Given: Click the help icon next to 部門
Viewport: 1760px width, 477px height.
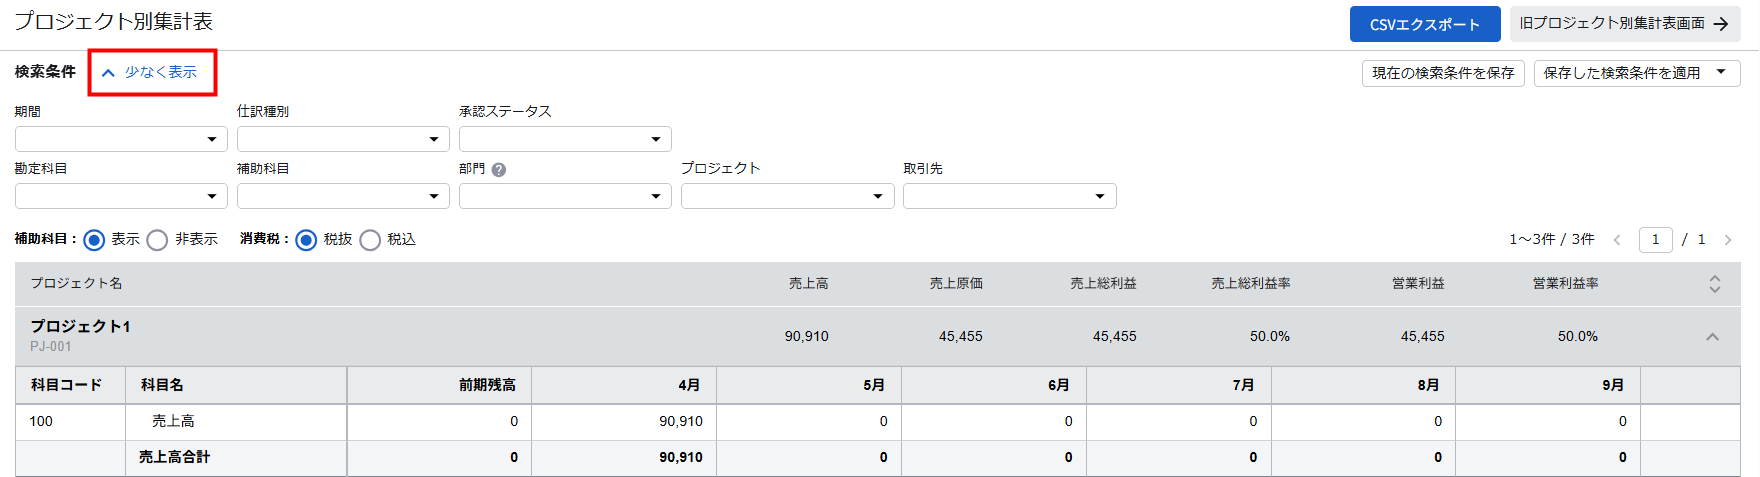Looking at the screenshot, I should point(499,170).
